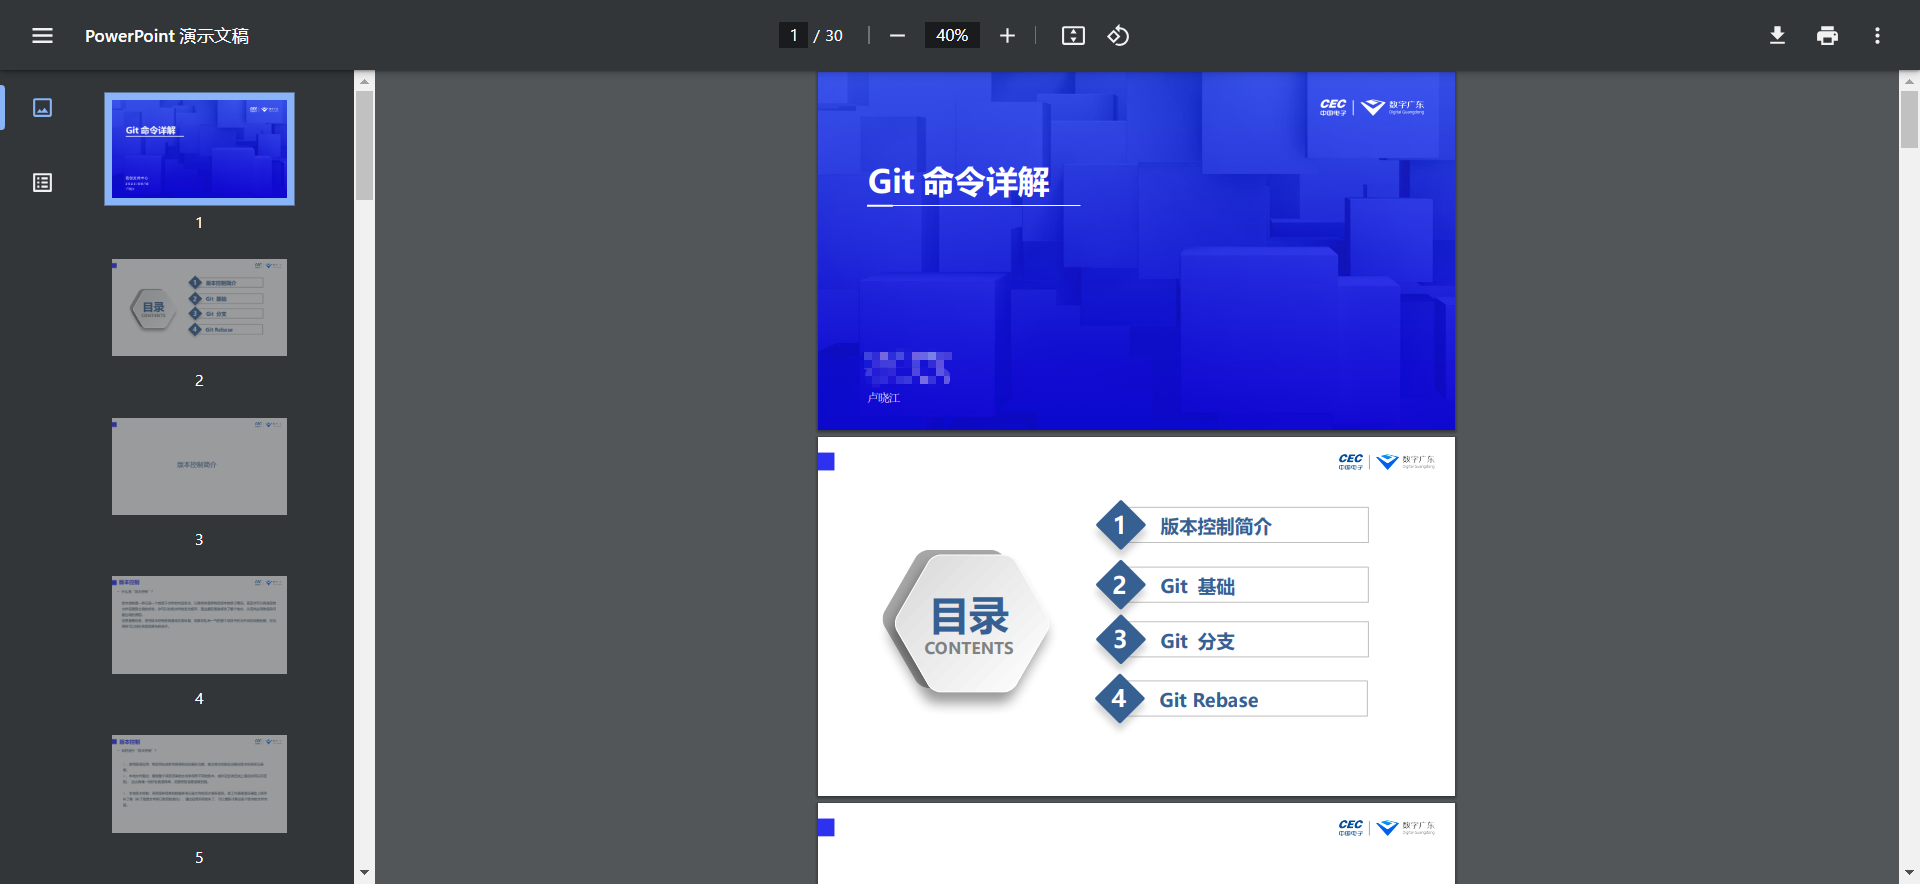
Task: Rotate the document counterclockwise
Action: coord(1118,36)
